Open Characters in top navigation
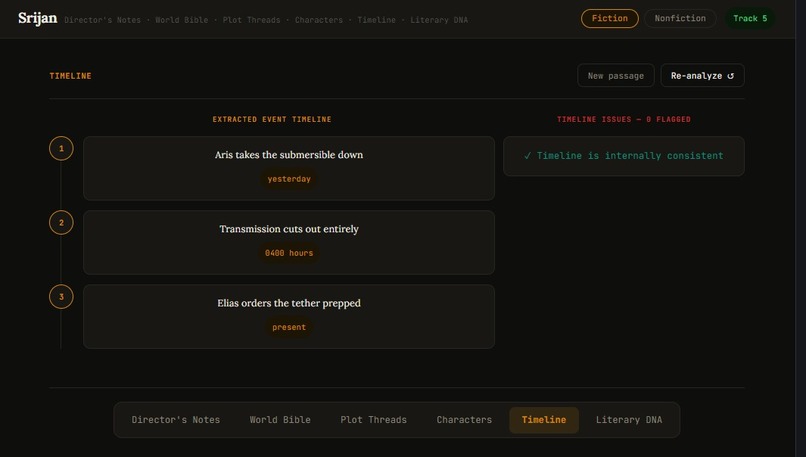The height and width of the screenshot is (457, 806). (319, 20)
